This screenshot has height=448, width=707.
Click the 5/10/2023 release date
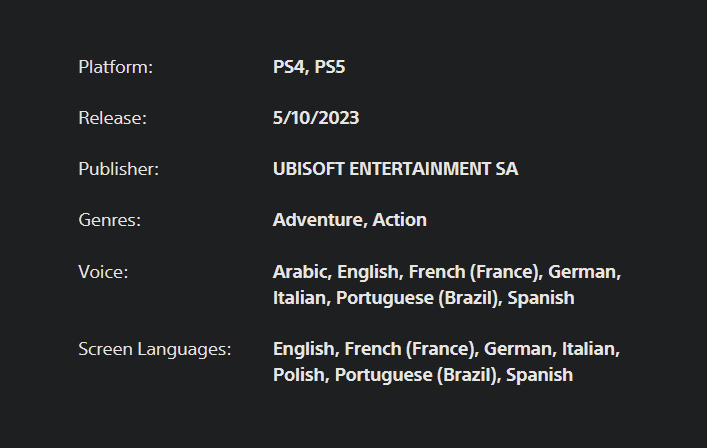tap(316, 118)
